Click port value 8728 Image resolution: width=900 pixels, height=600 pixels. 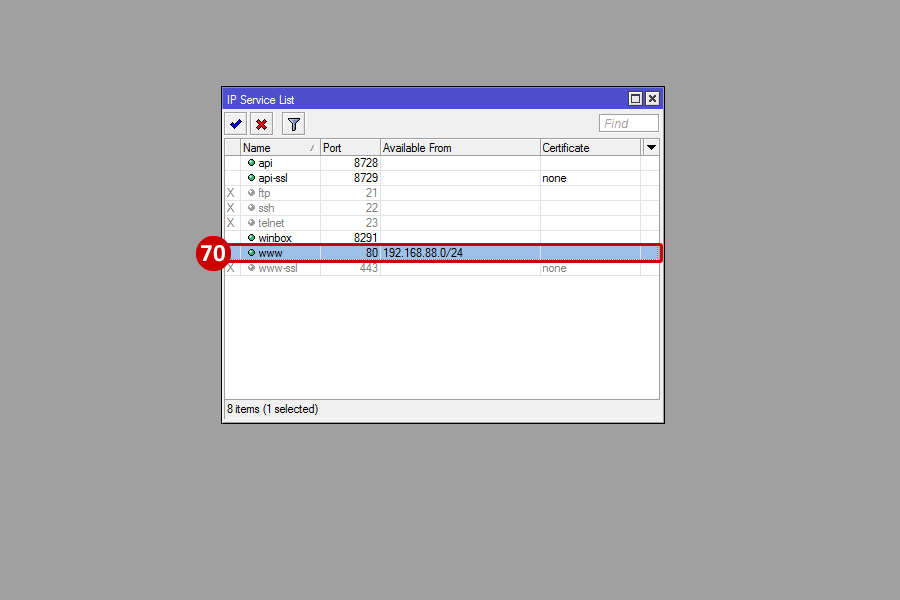click(x=366, y=163)
